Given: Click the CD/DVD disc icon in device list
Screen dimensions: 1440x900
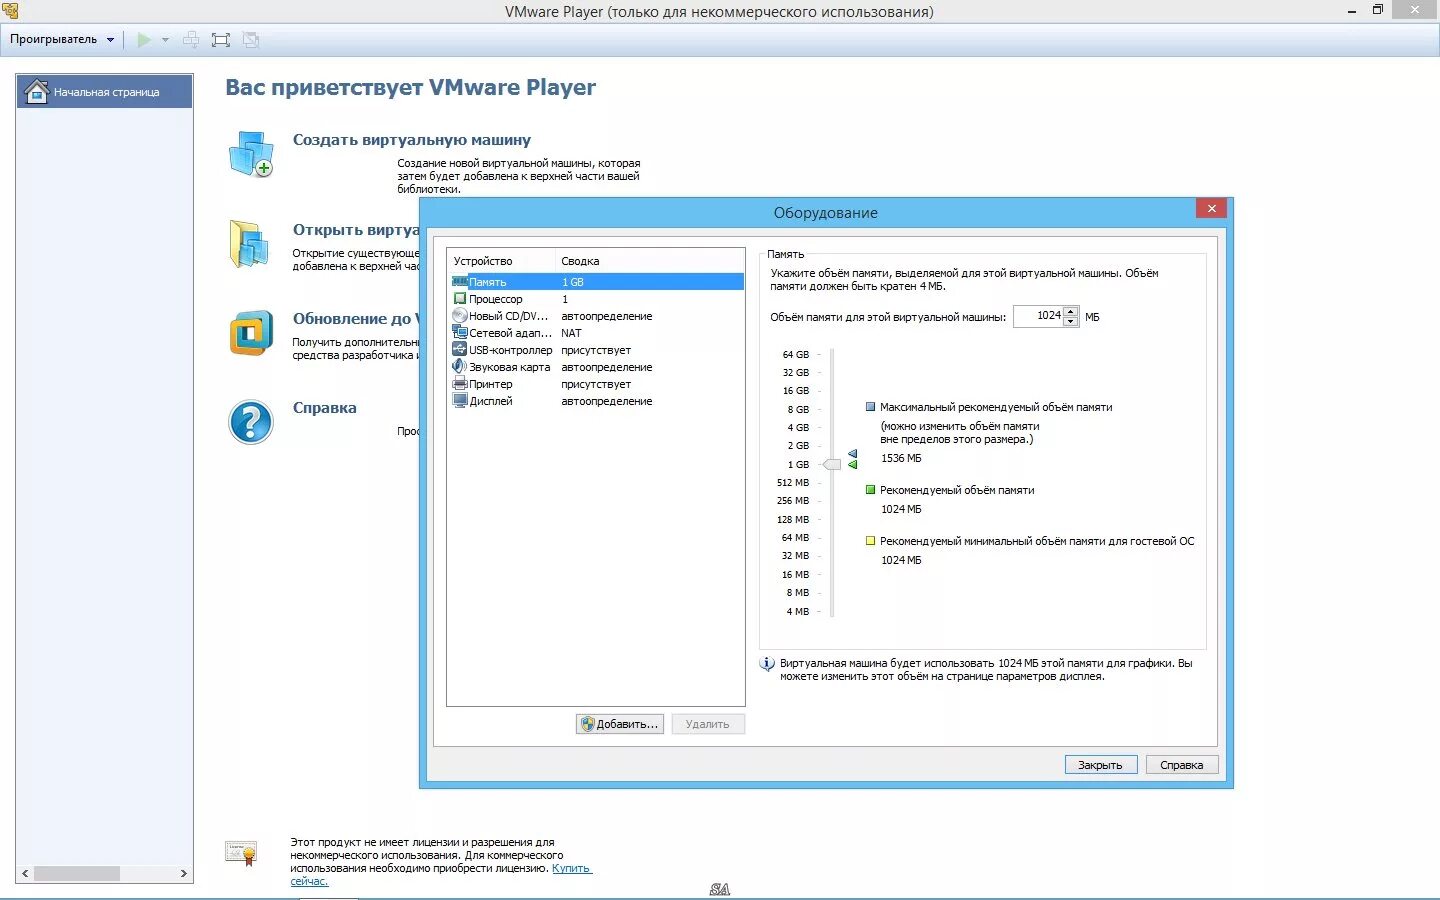Looking at the screenshot, I should tap(460, 316).
